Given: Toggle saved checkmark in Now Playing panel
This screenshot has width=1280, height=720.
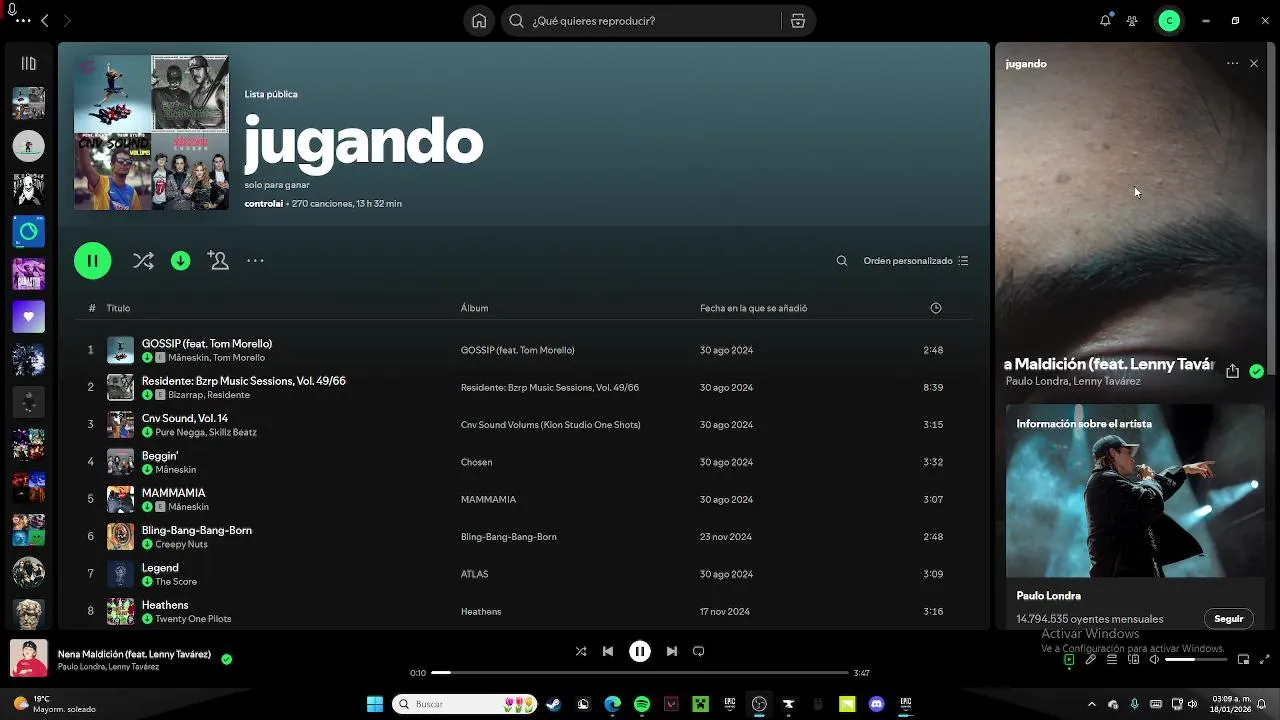Looking at the screenshot, I should click(1256, 371).
